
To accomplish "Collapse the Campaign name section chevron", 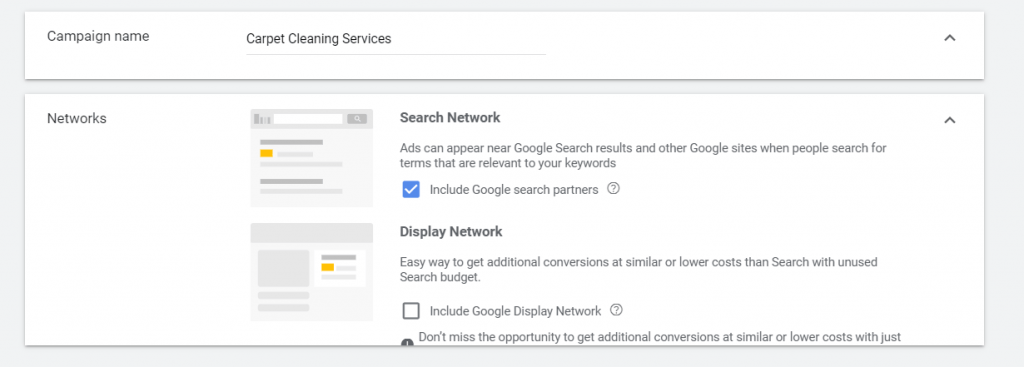I will tap(950, 38).
